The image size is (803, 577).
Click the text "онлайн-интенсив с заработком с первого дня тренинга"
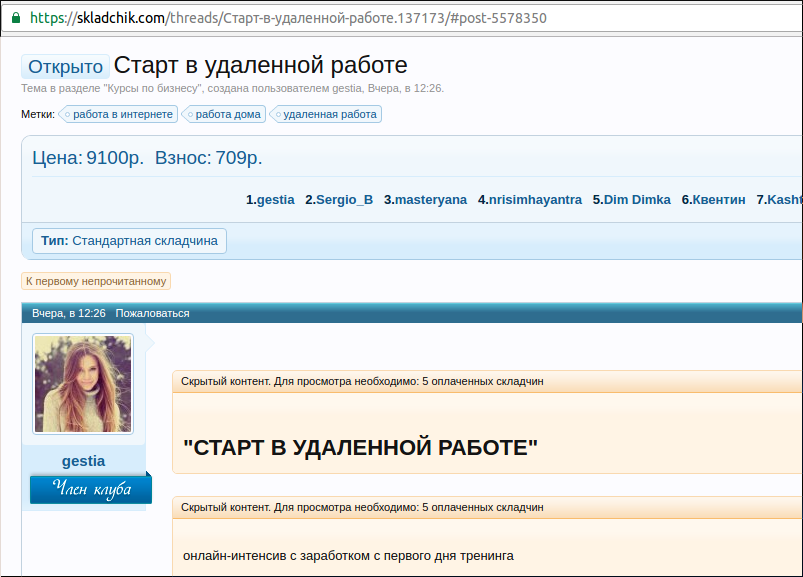click(348, 555)
